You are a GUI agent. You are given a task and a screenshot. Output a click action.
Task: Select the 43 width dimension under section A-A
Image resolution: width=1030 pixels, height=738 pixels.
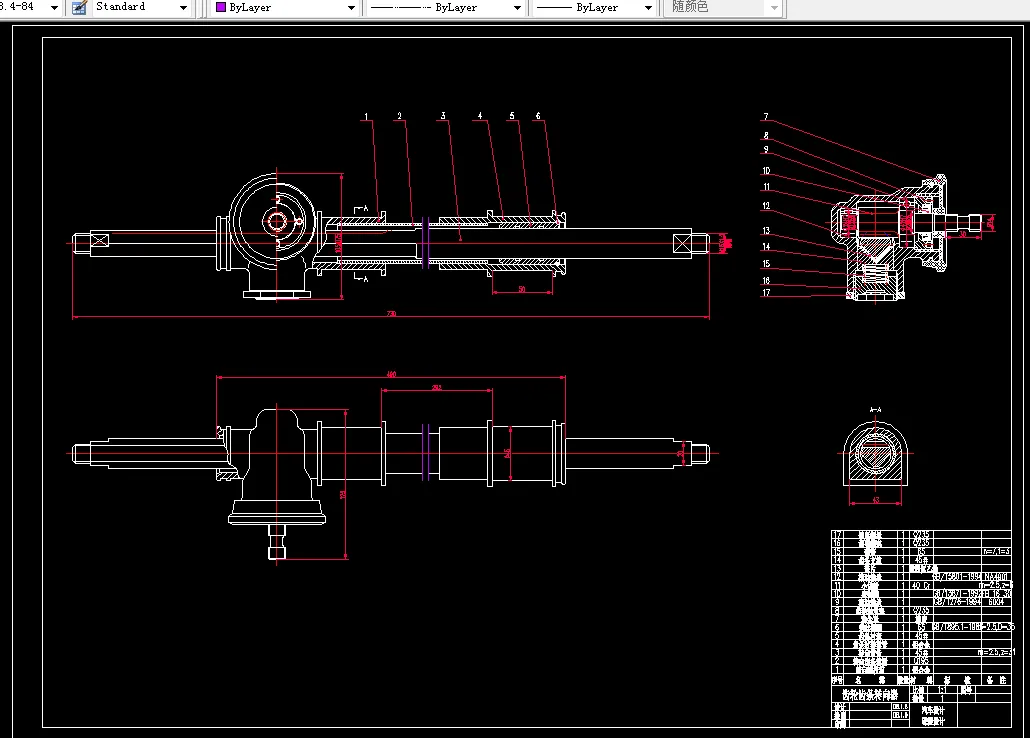(876, 500)
